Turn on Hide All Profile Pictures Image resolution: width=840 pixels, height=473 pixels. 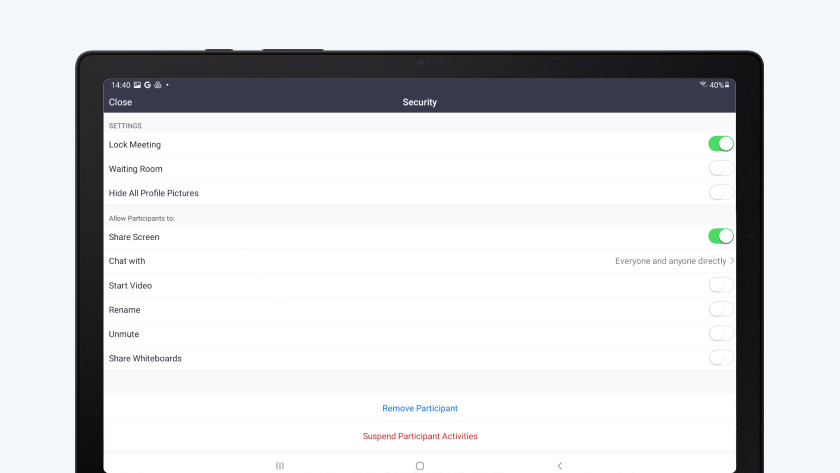click(721, 193)
